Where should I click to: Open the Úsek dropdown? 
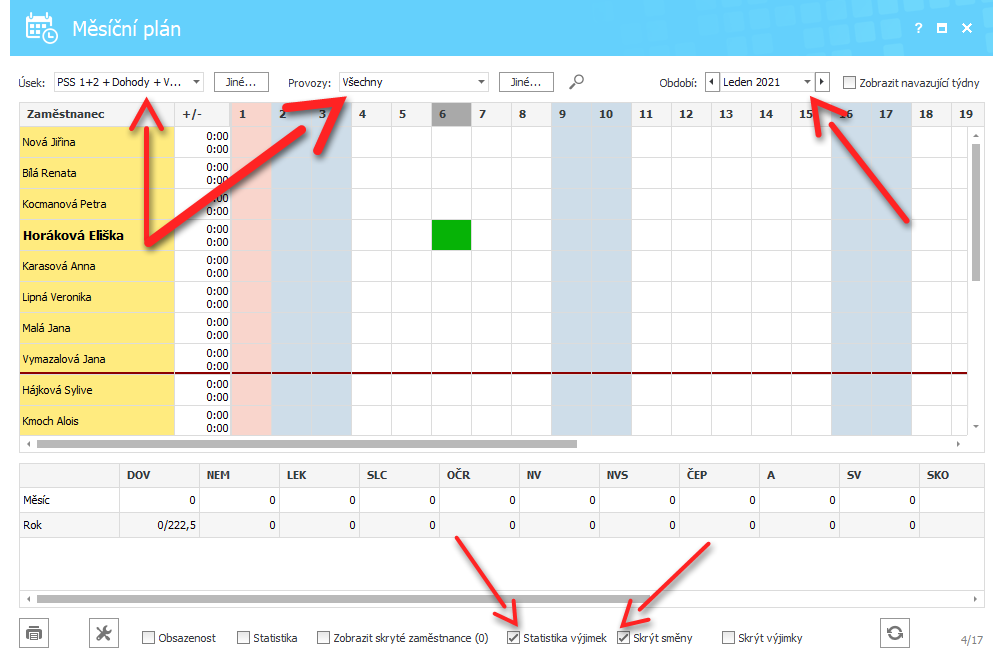129,82
